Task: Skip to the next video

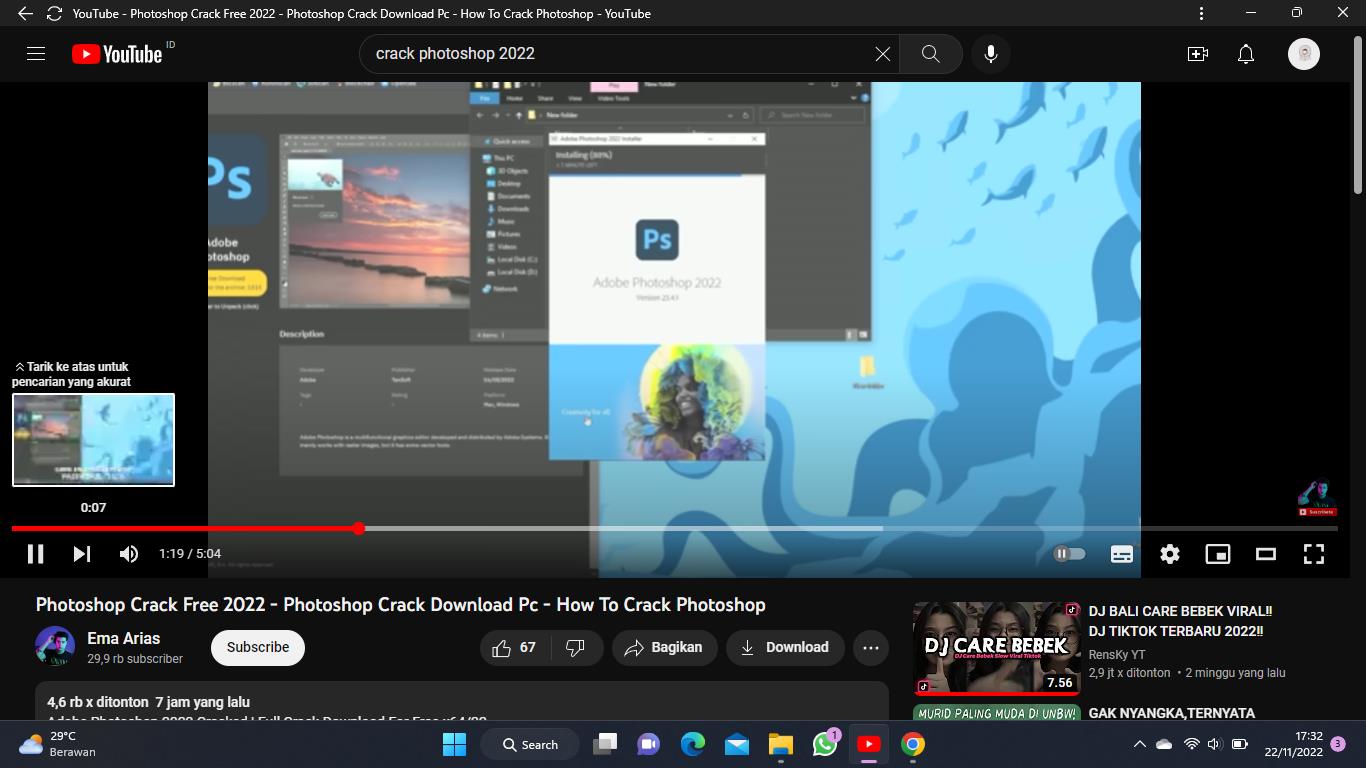Action: [82, 554]
